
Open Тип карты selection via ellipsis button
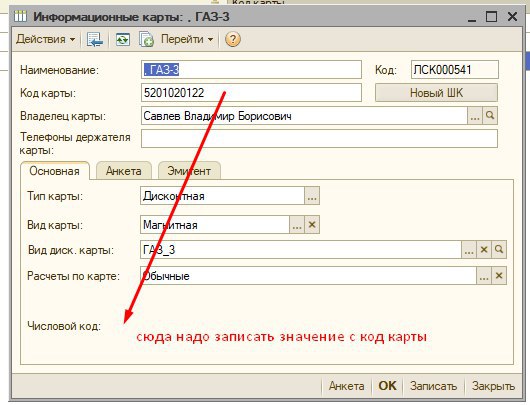coord(312,196)
